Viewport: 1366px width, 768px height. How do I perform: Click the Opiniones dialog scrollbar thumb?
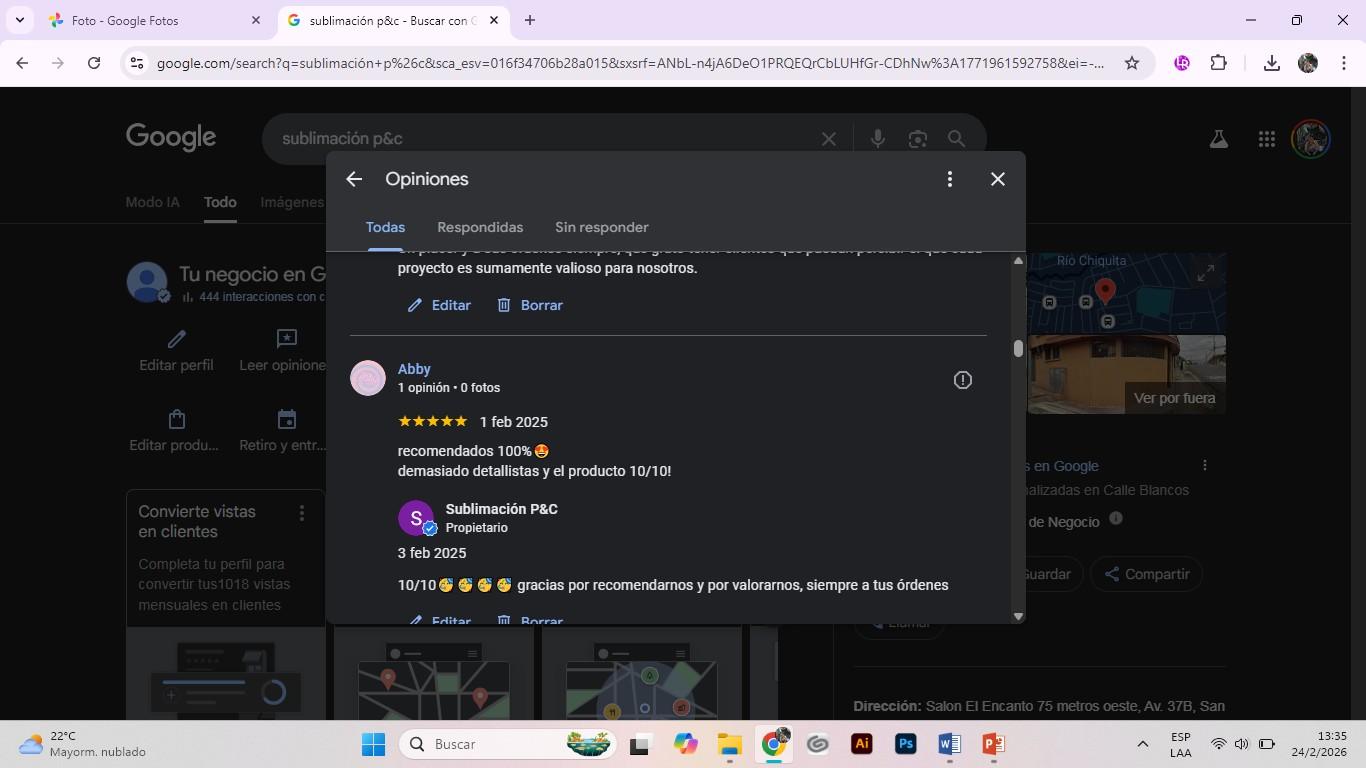pyautogui.click(x=1018, y=348)
